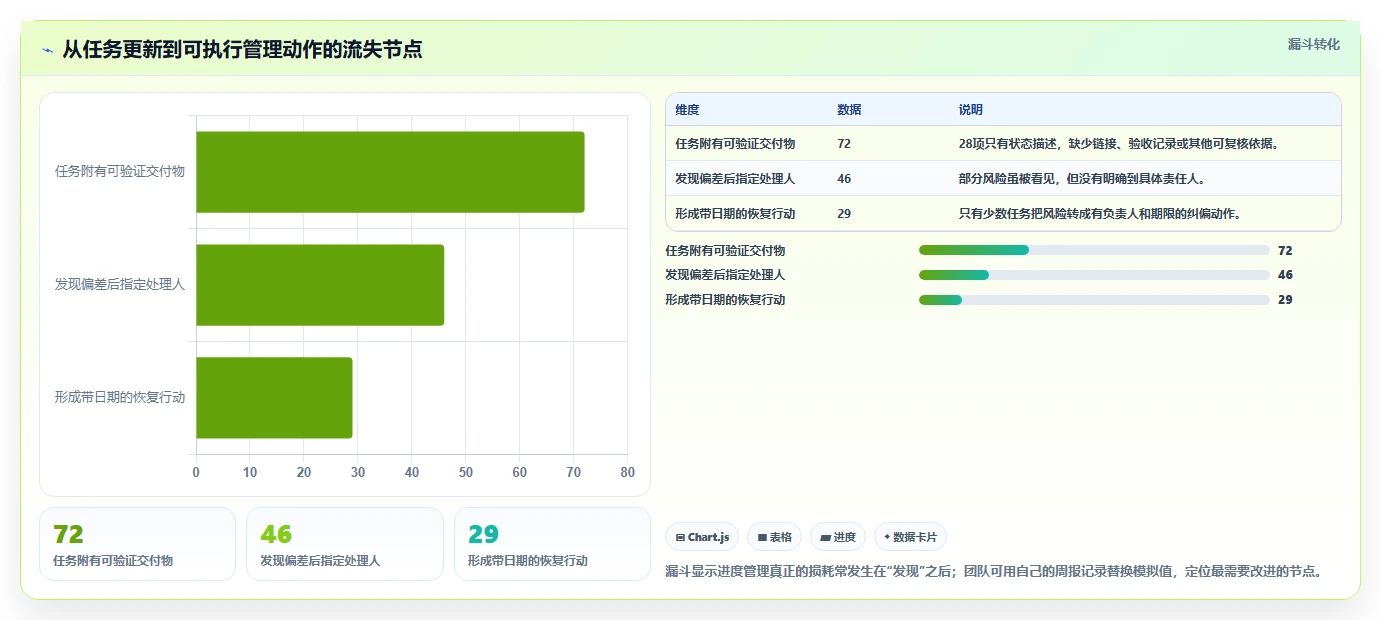The width and height of the screenshot is (1381, 620).
Task: Click the 0 tick on the chart x-axis
Action: click(196, 472)
